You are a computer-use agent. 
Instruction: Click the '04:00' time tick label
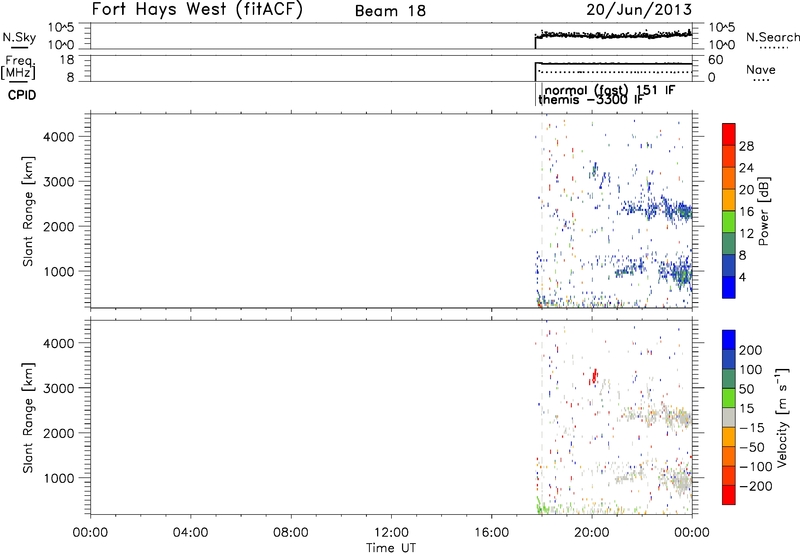(191, 533)
